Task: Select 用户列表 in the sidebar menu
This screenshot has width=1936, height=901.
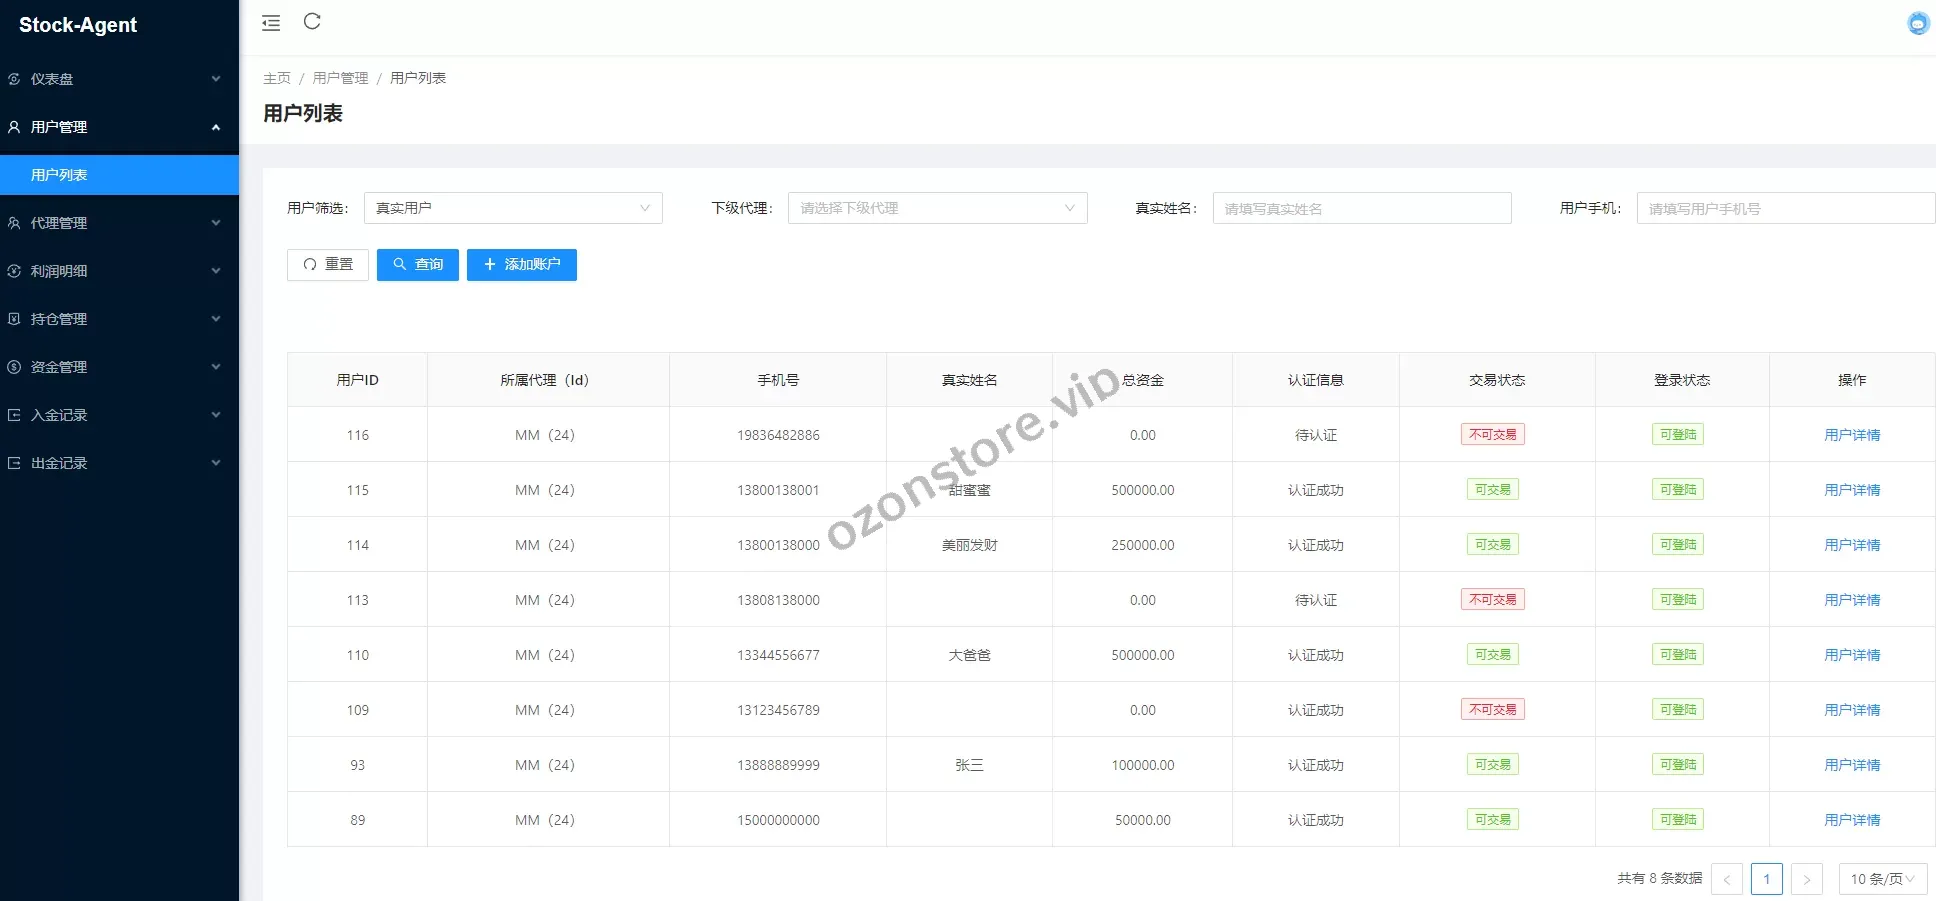Action: [x=58, y=175]
